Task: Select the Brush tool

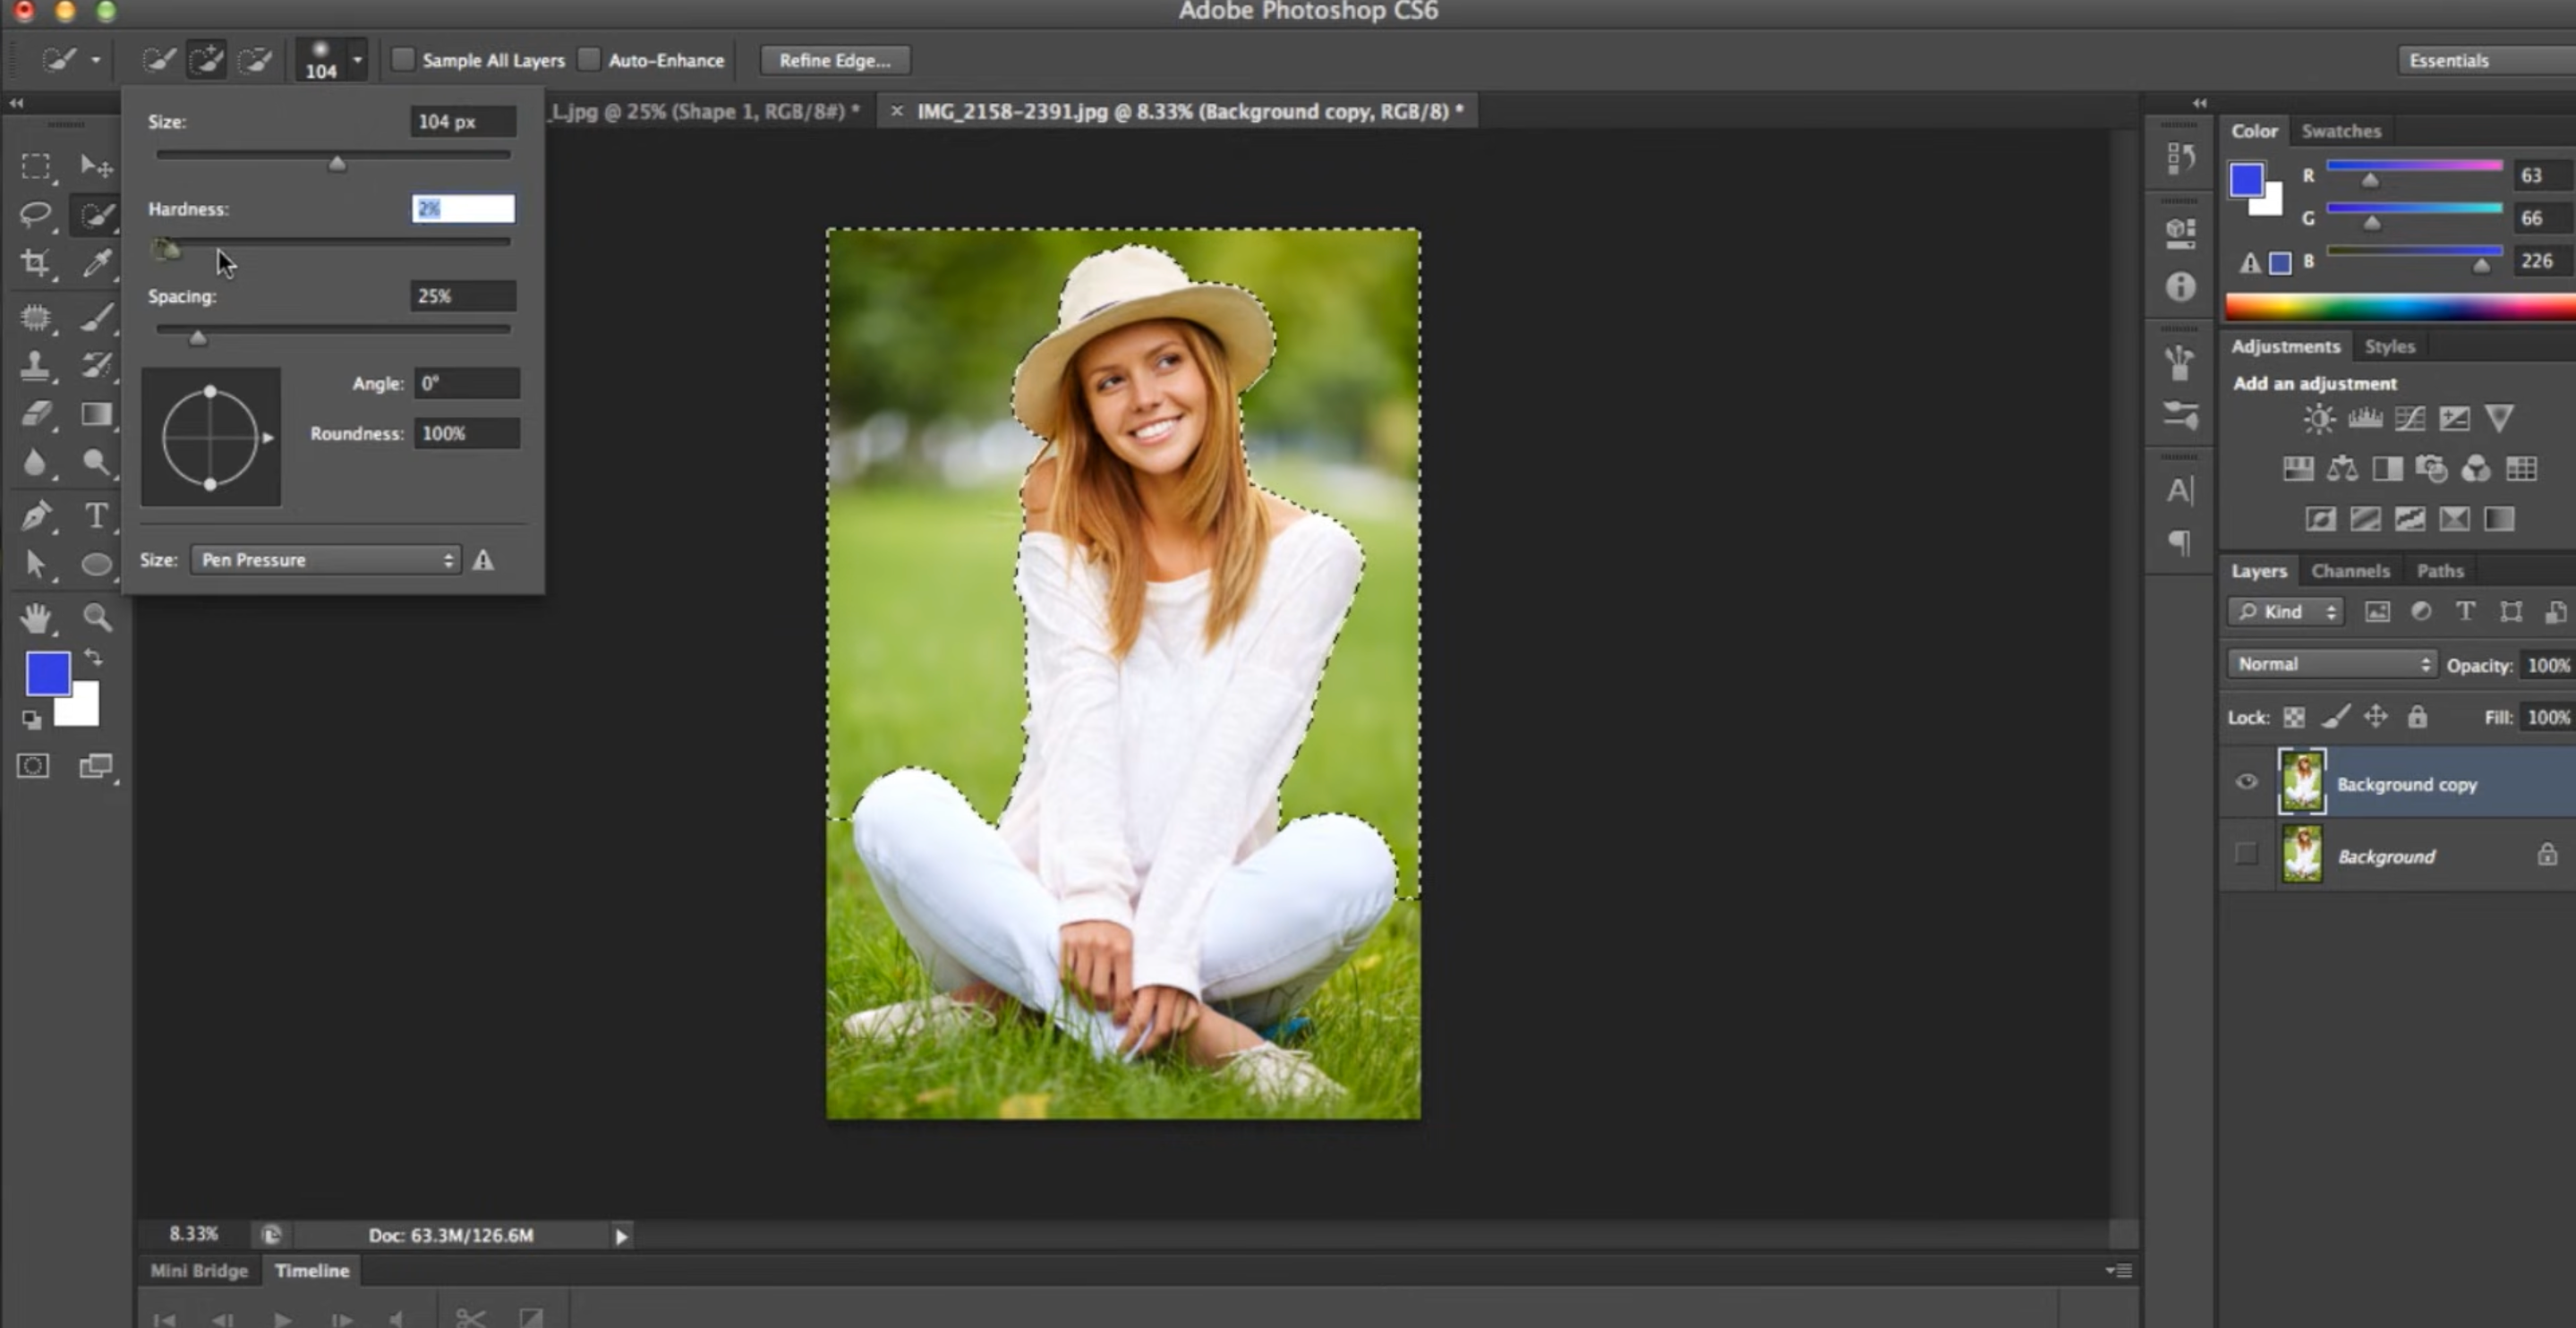Action: [96, 317]
